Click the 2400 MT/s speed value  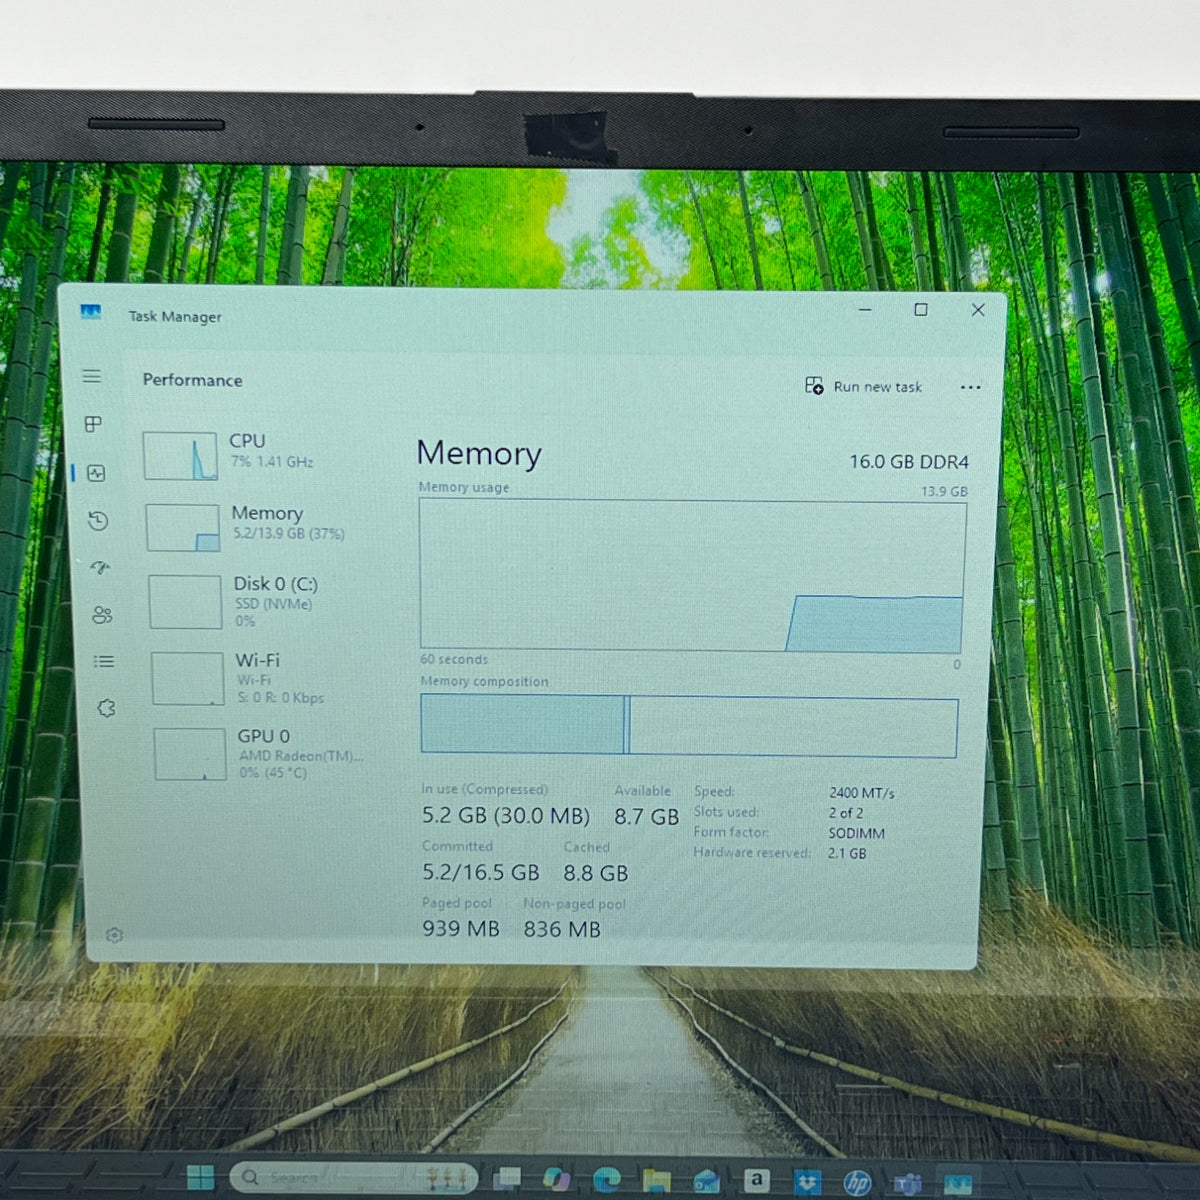(862, 793)
